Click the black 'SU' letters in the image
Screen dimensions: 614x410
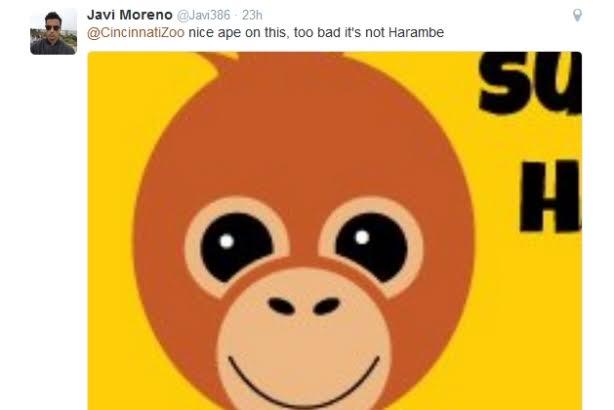[x=530, y=83]
